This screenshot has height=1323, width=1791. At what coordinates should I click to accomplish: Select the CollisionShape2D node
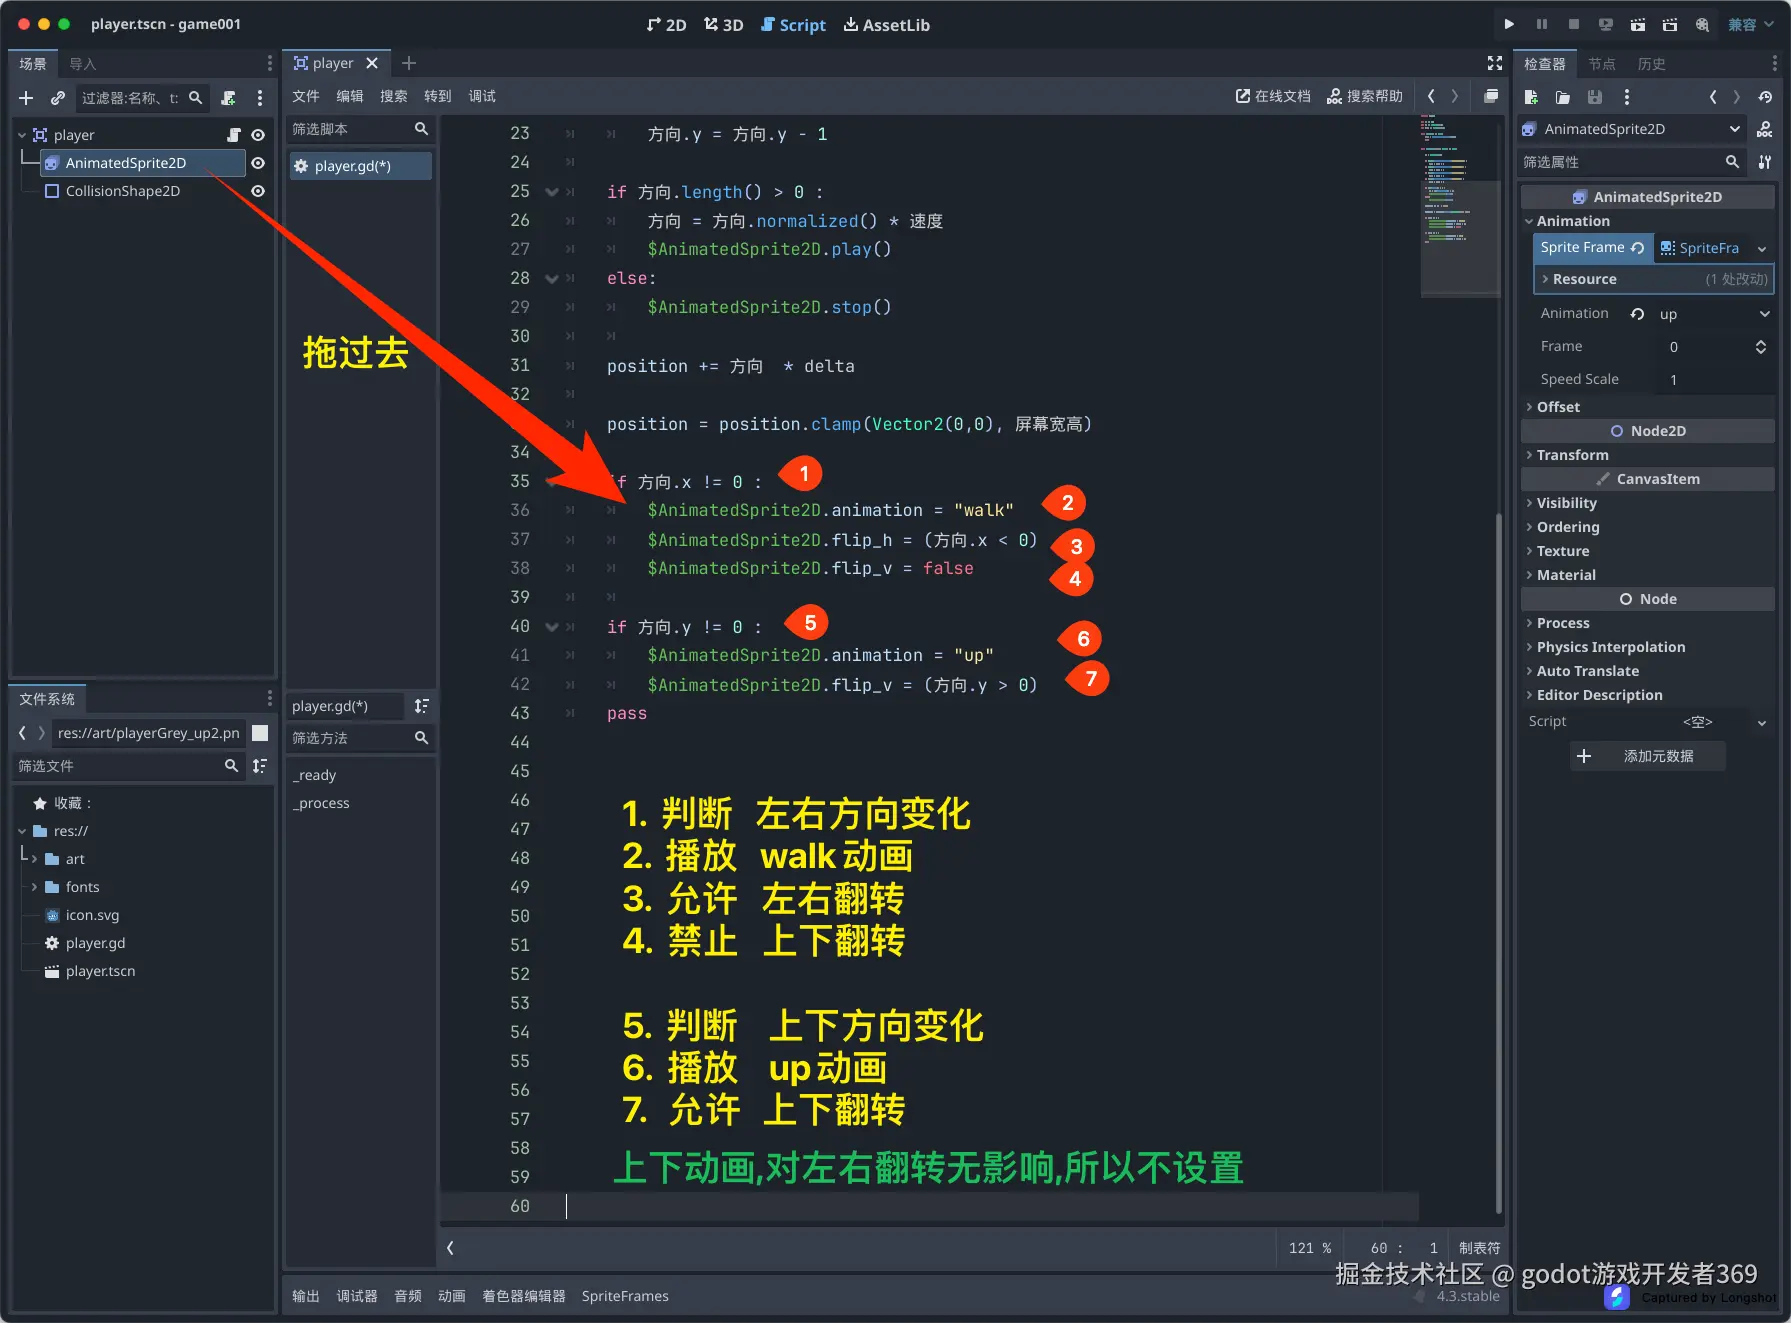click(123, 190)
